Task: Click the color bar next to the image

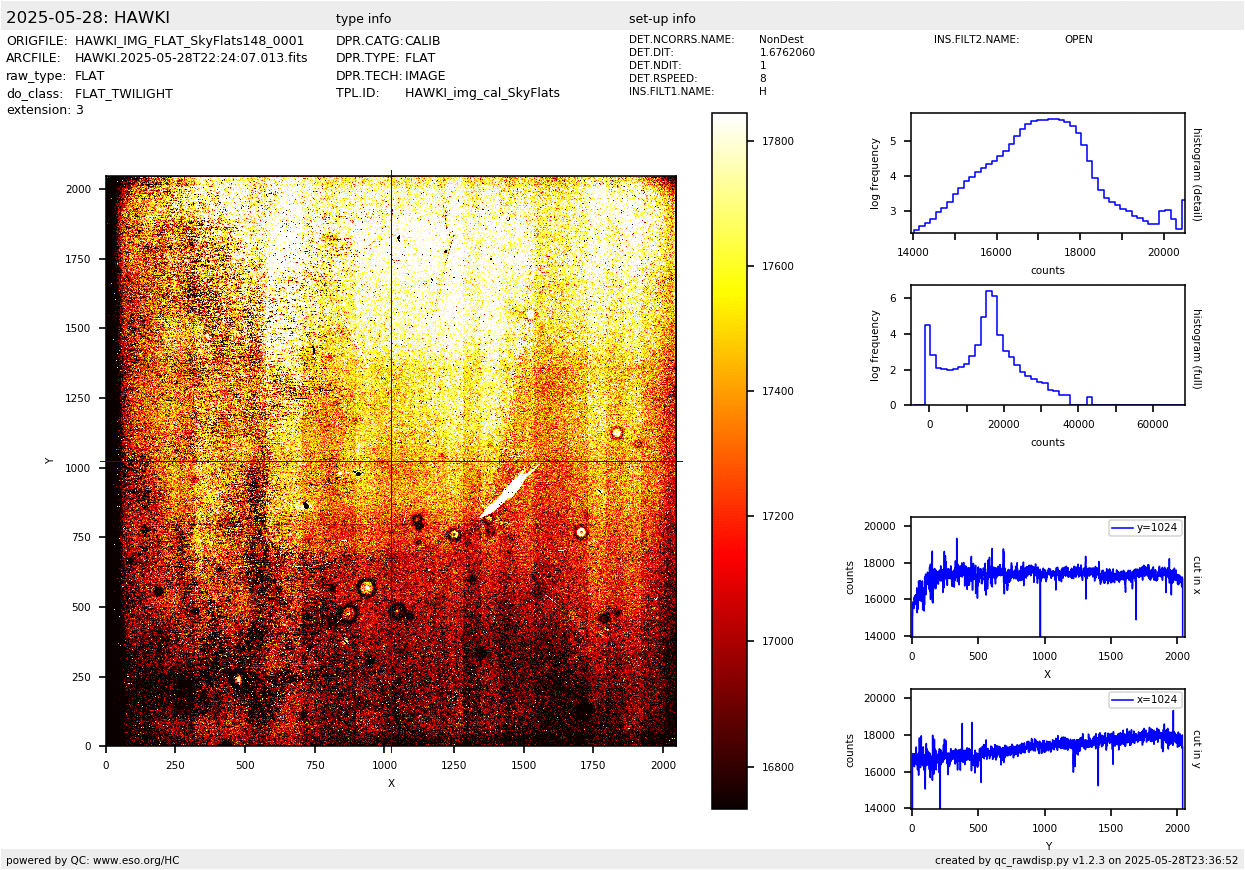Action: point(729,460)
